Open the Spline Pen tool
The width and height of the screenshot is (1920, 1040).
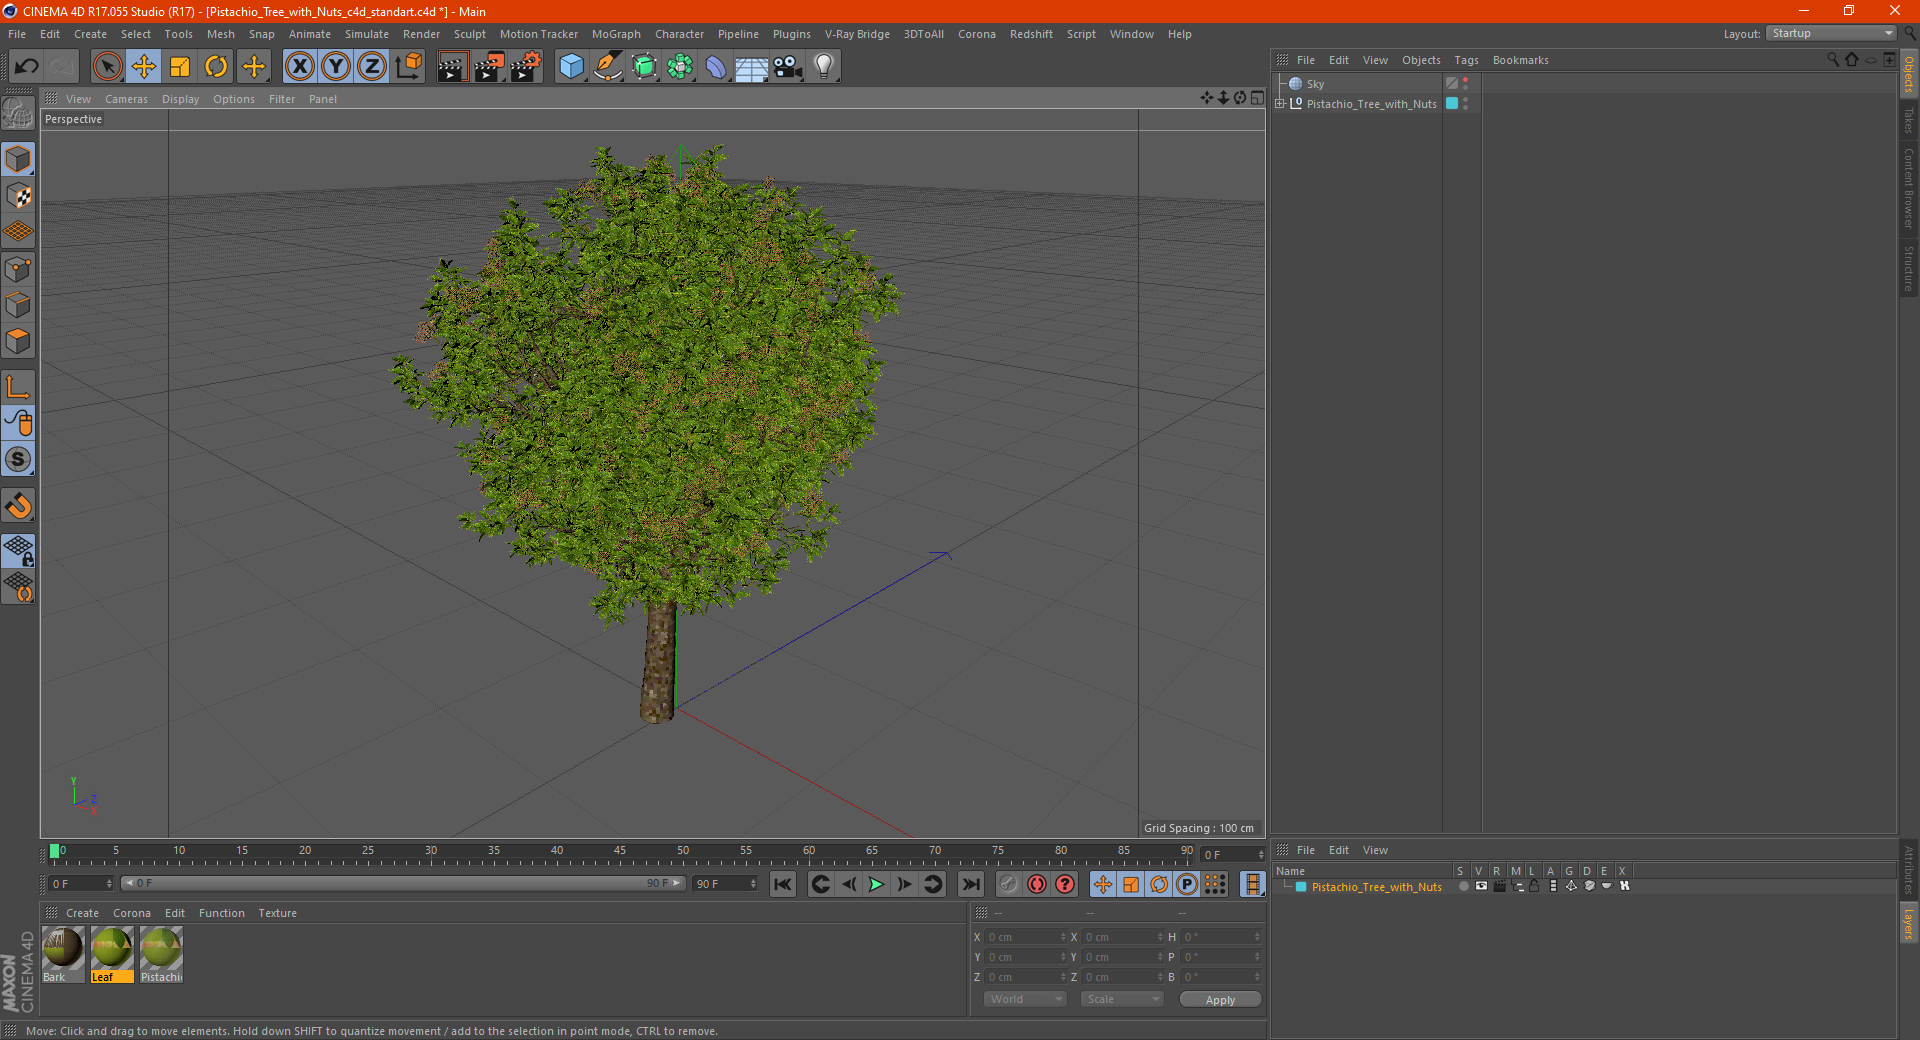tap(608, 67)
